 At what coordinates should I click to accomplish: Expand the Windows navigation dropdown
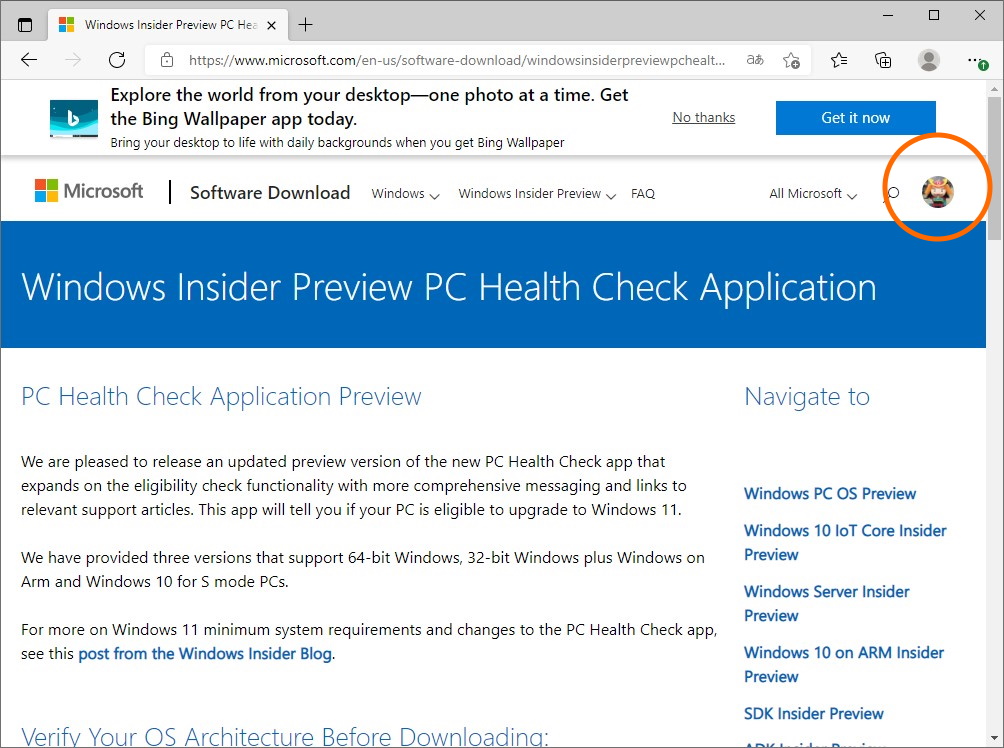[405, 193]
